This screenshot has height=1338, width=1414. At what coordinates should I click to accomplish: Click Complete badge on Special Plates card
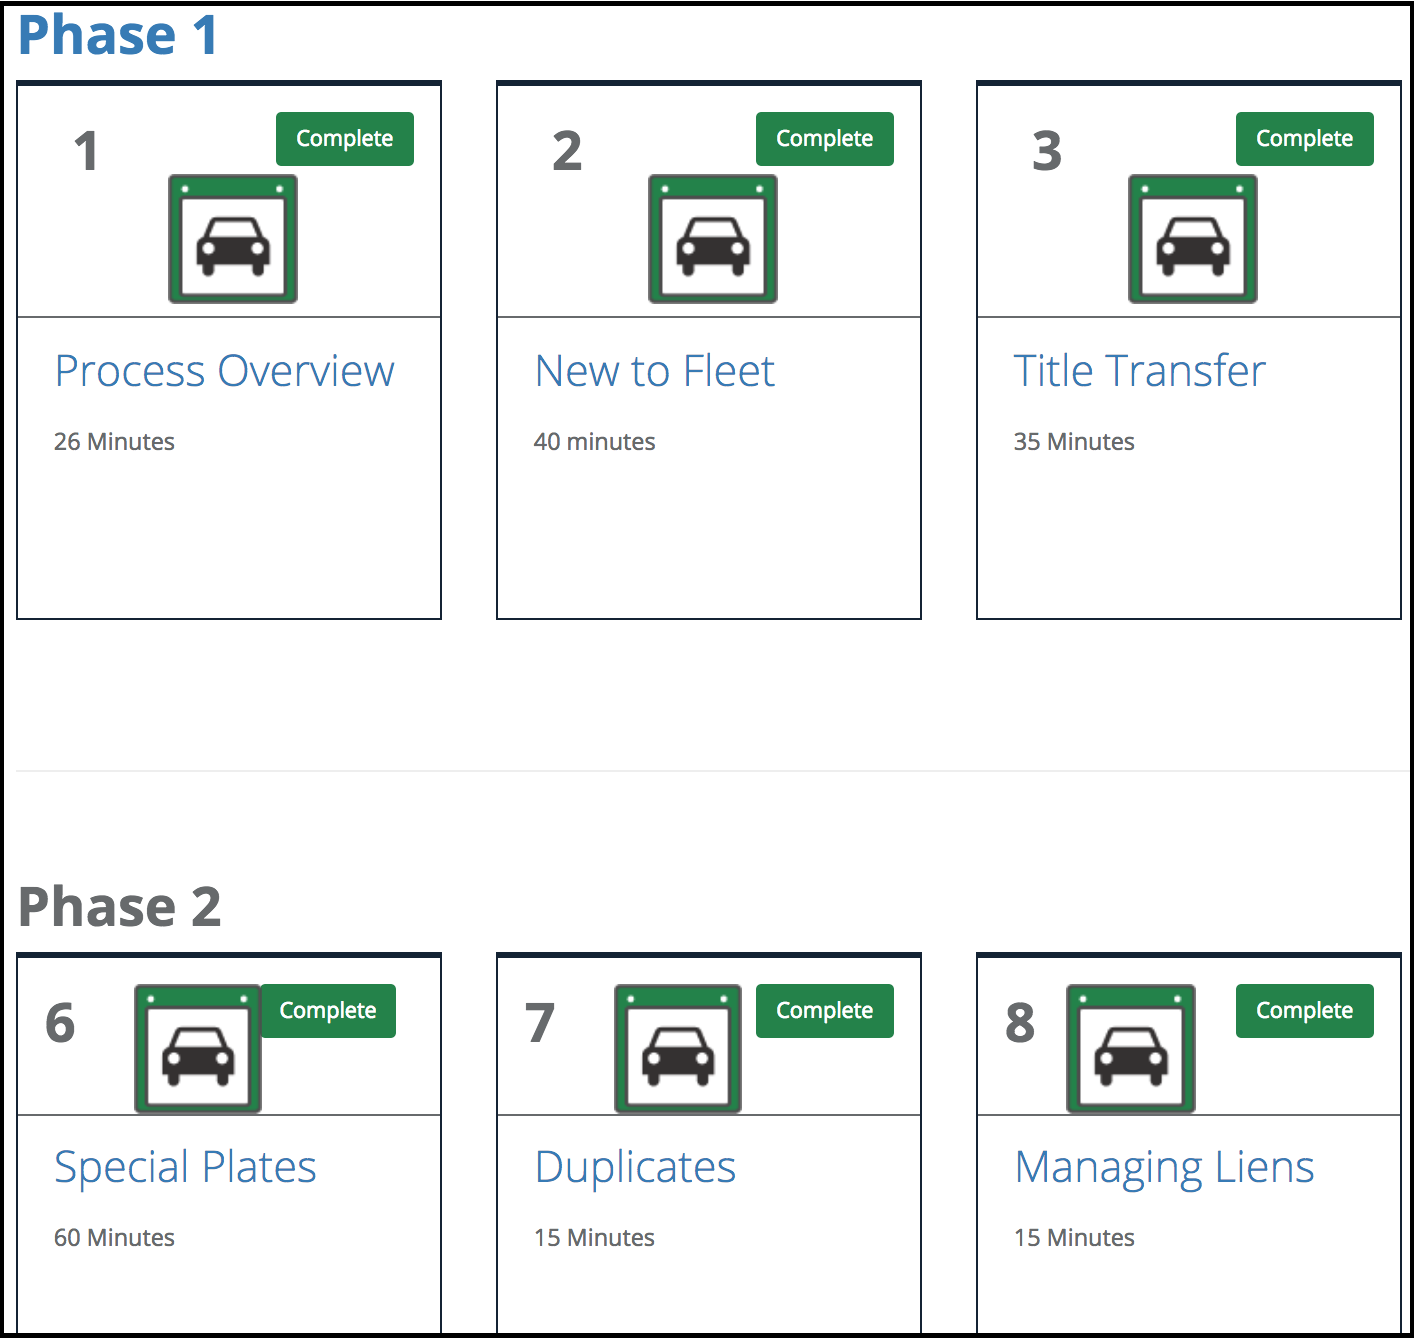[x=328, y=1011]
